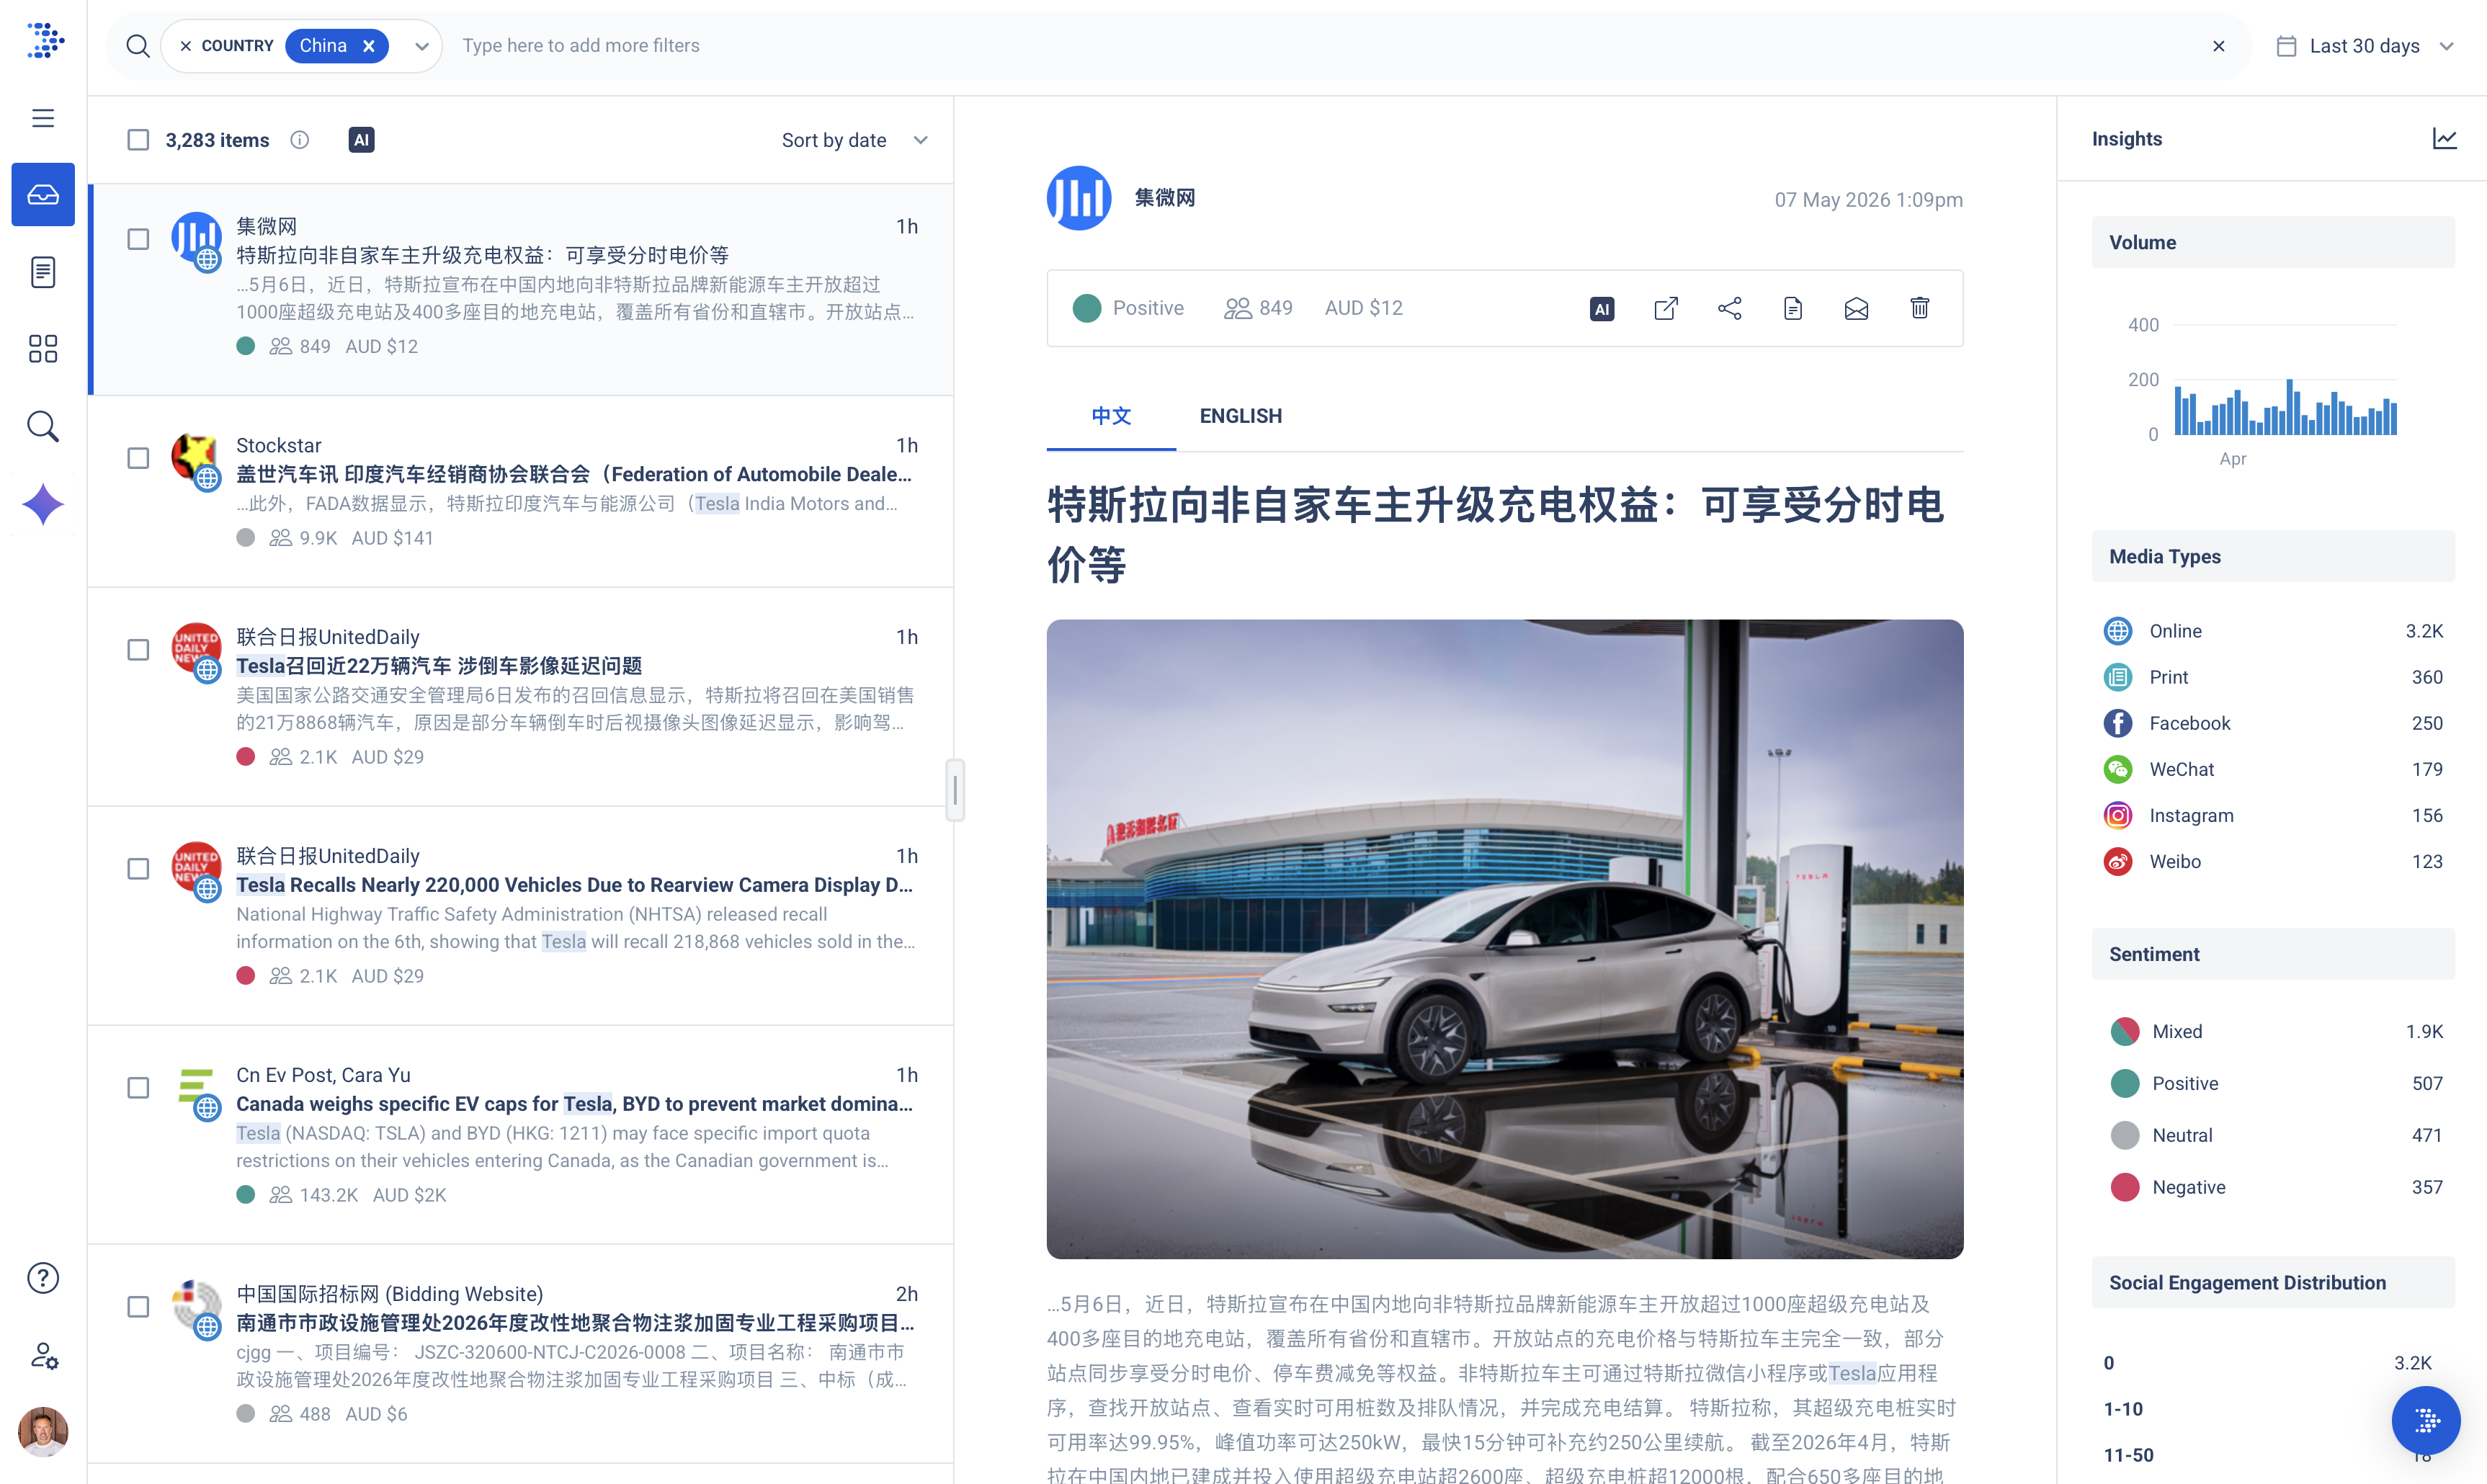The height and width of the screenshot is (1484, 2487).
Task: Filter by Print media type
Action: pos(2272,677)
